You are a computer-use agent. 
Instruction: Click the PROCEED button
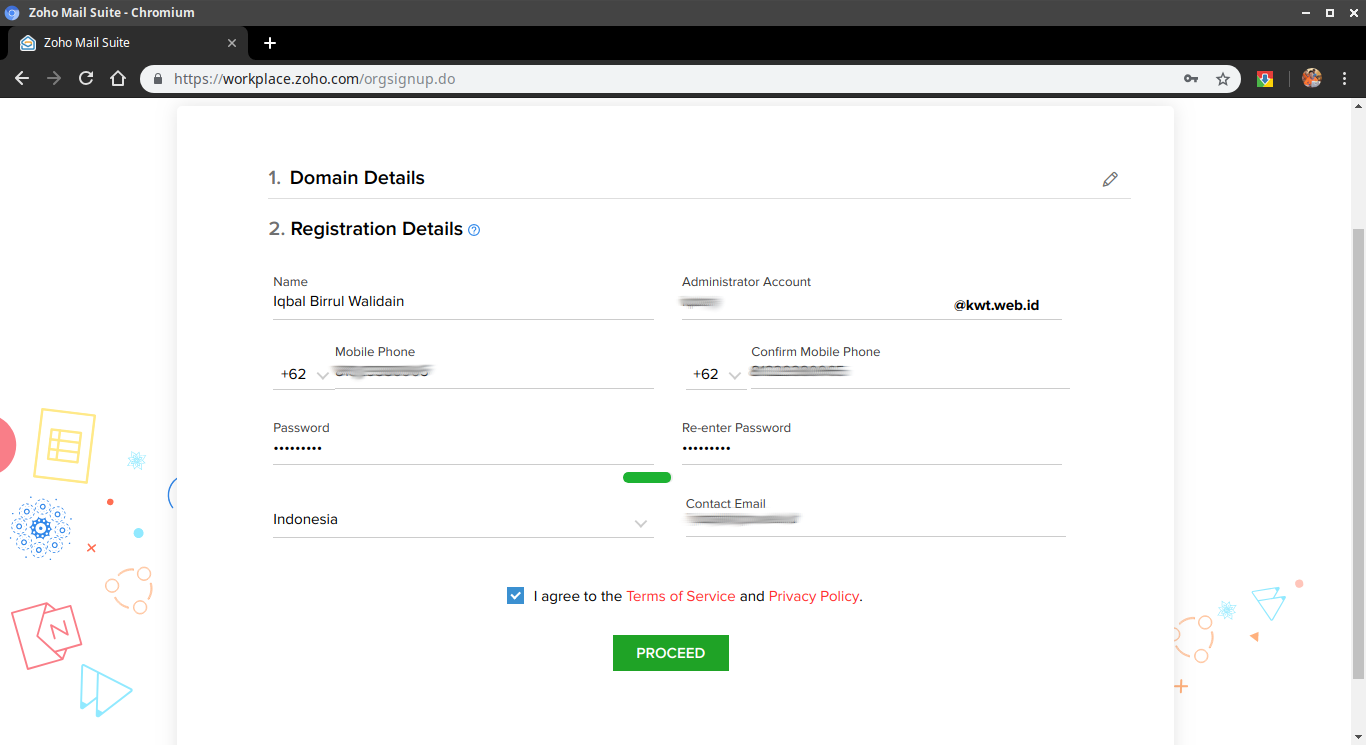pos(670,653)
